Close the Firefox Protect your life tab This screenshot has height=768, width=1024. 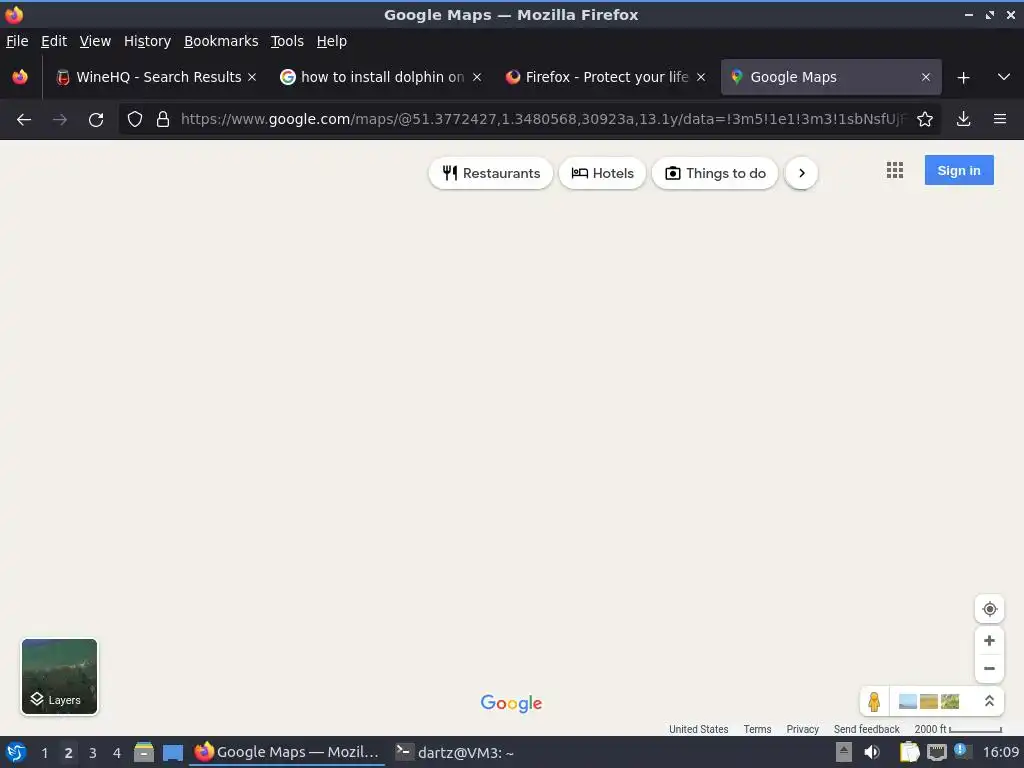(701, 77)
